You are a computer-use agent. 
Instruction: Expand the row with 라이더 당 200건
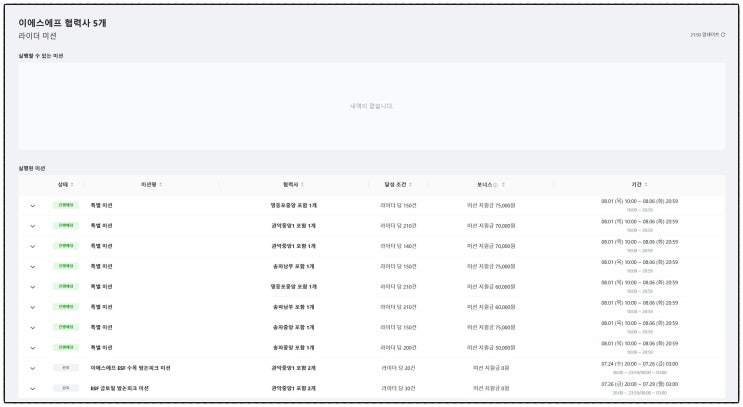[33, 348]
